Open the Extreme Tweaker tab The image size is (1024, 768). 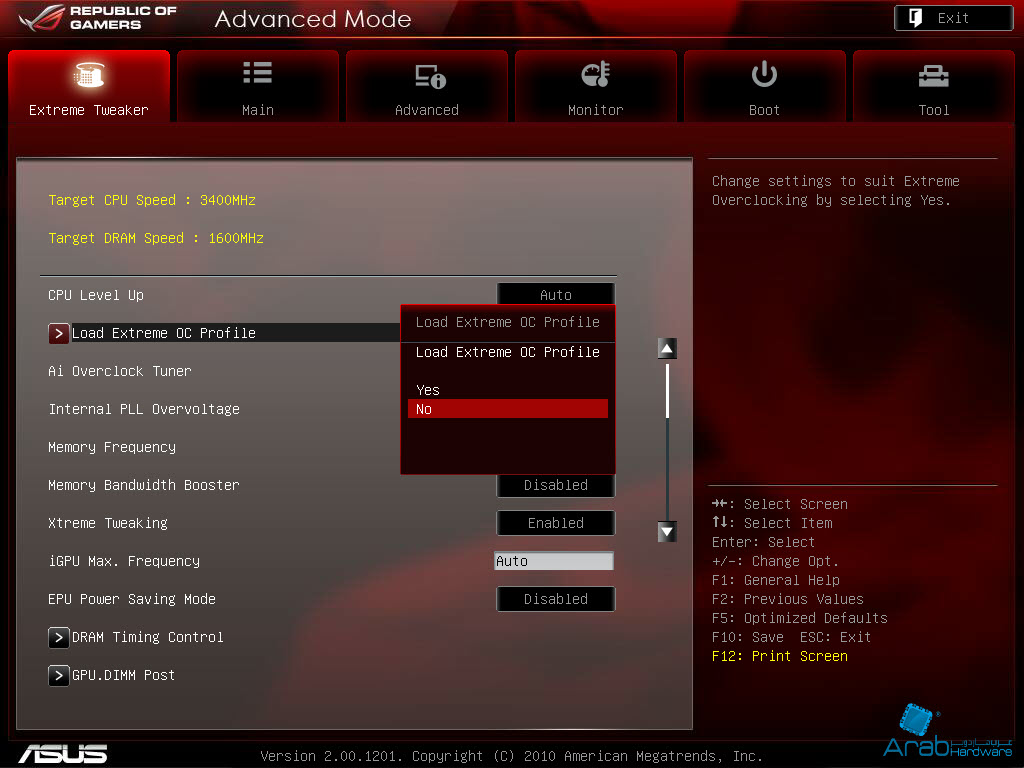coord(89,86)
